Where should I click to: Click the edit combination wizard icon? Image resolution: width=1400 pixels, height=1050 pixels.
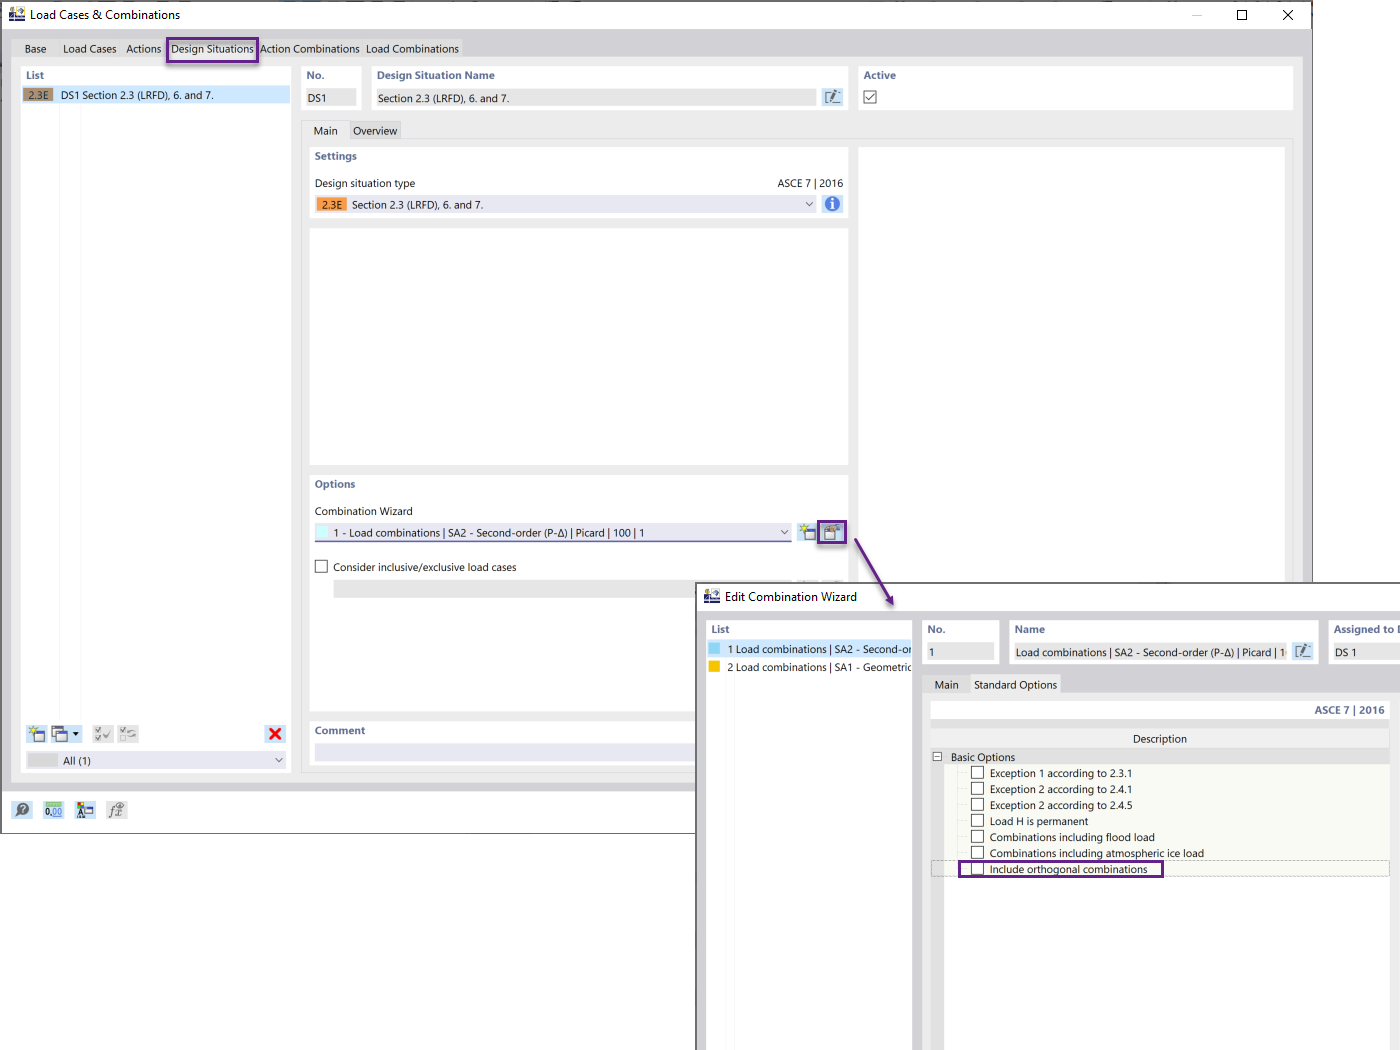[x=832, y=532]
